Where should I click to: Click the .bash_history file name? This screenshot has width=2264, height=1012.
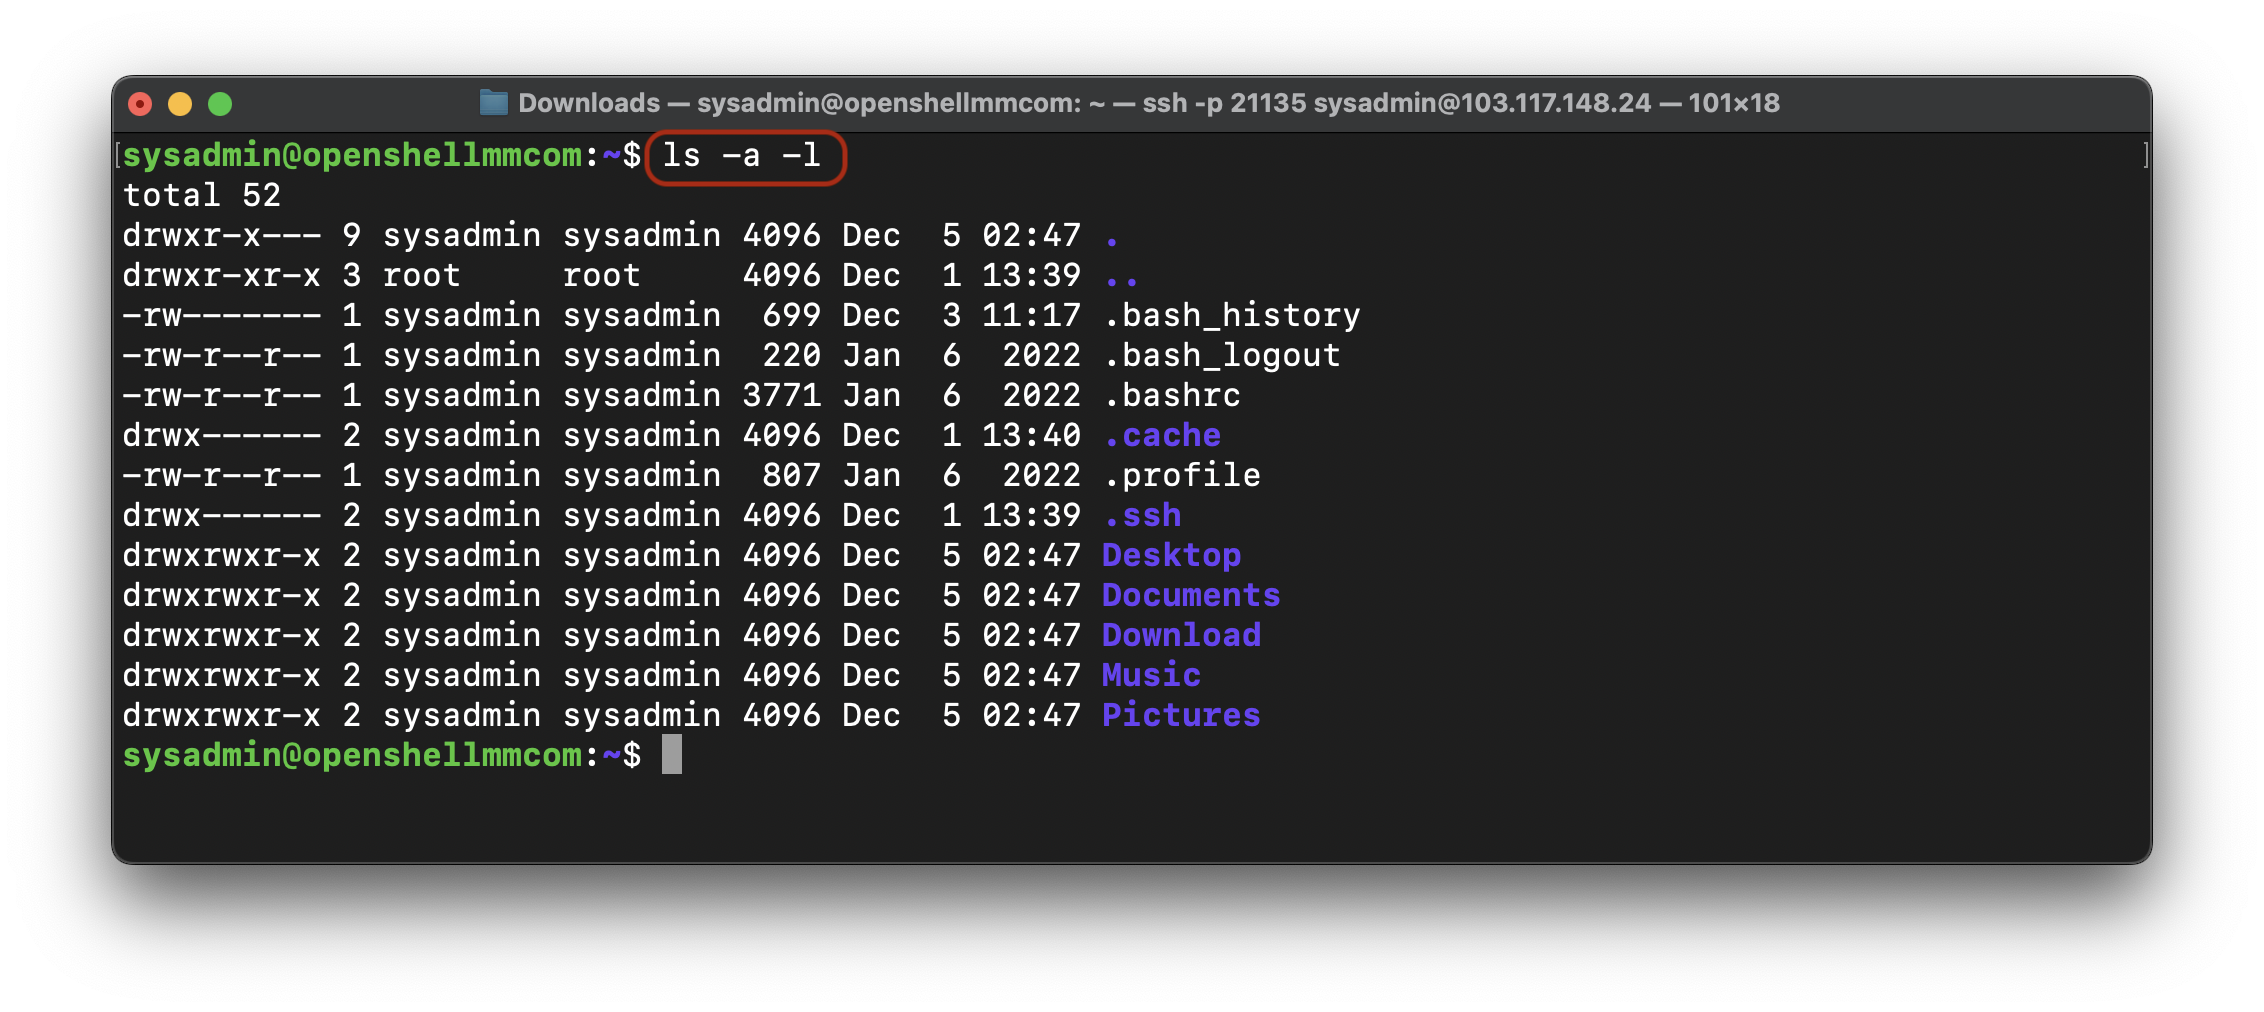pos(1231,316)
